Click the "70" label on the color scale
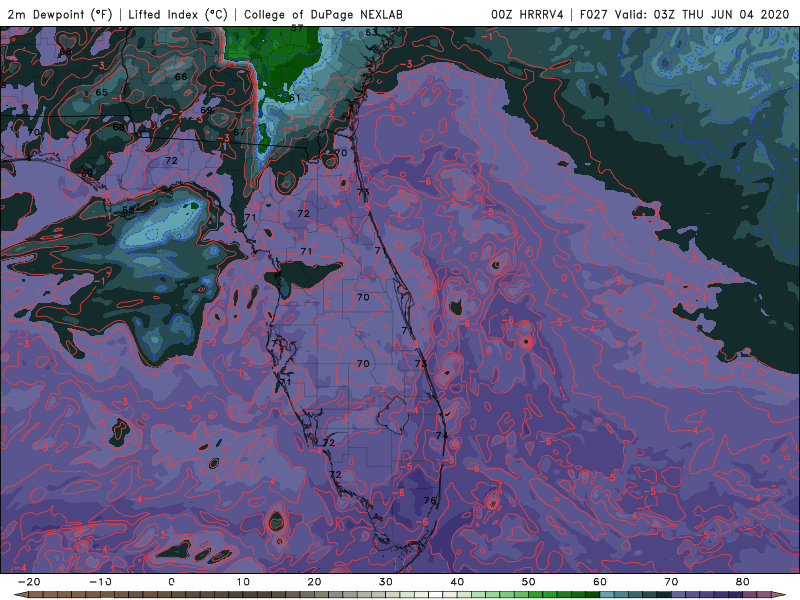800x600 pixels. tap(671, 582)
